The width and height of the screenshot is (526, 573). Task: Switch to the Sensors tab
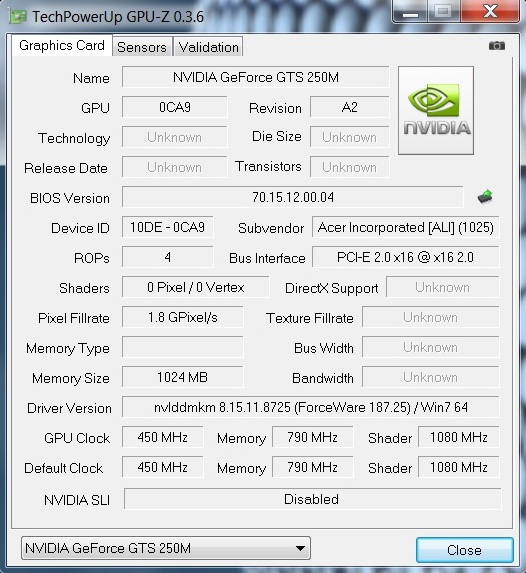coord(142,47)
